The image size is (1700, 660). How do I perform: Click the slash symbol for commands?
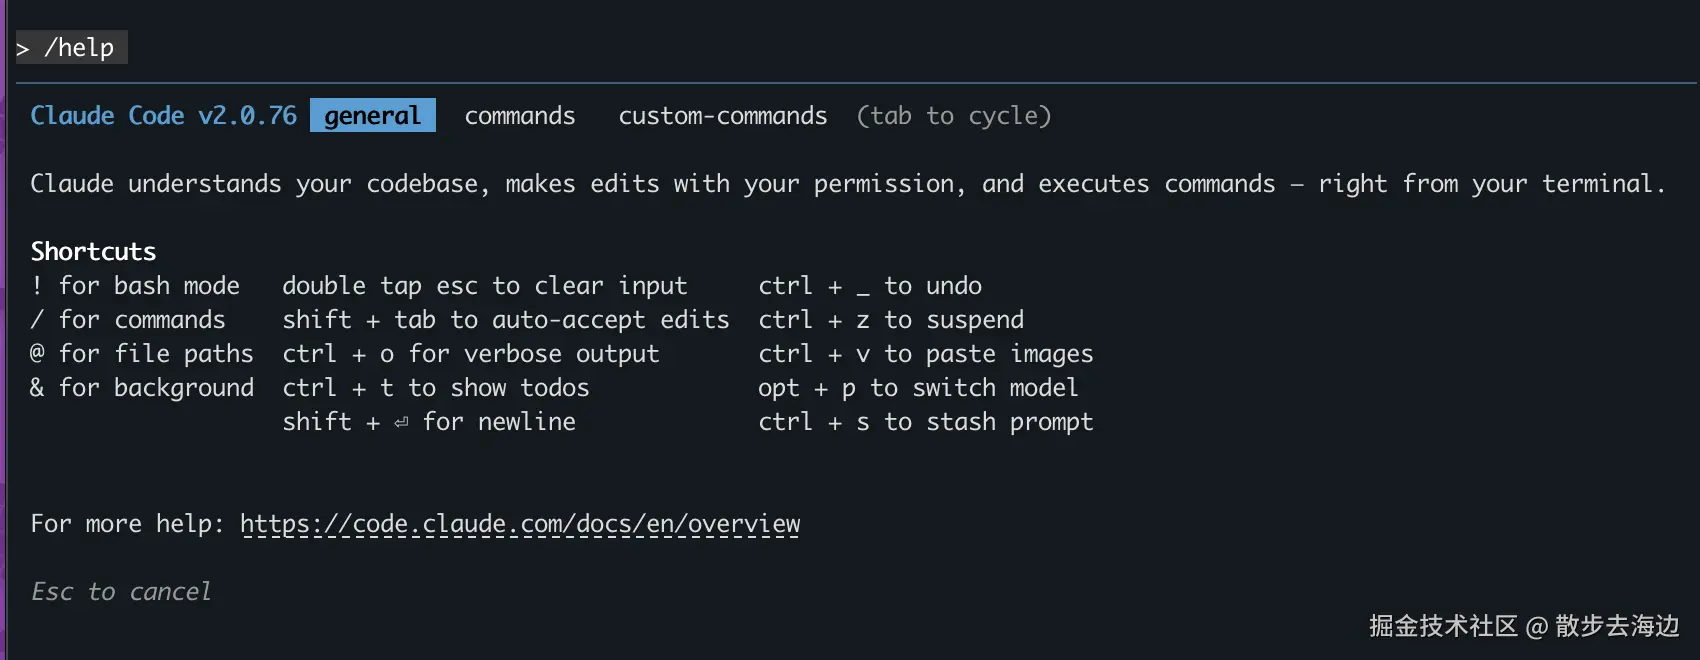click(x=37, y=320)
